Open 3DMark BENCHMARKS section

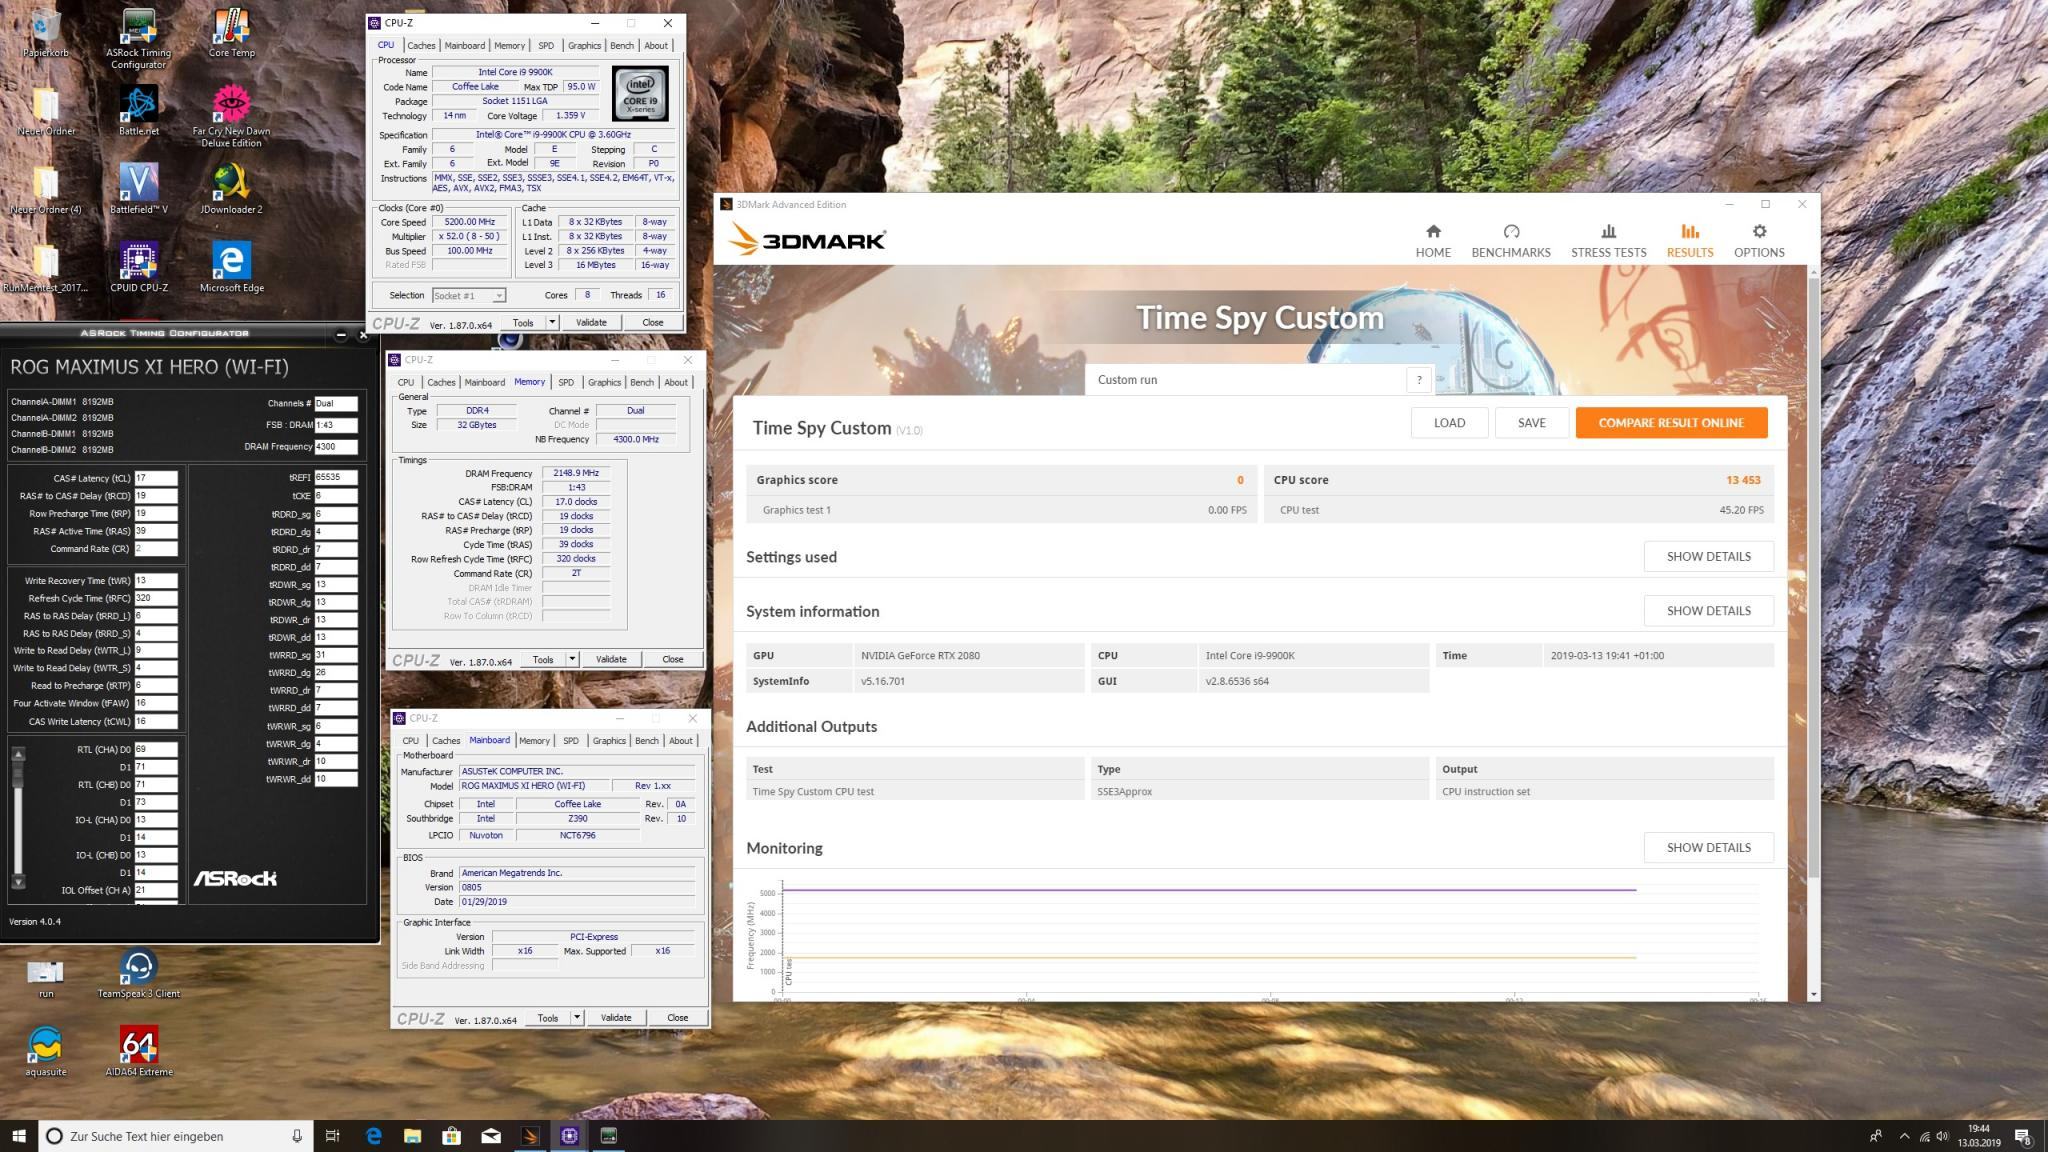[1510, 241]
